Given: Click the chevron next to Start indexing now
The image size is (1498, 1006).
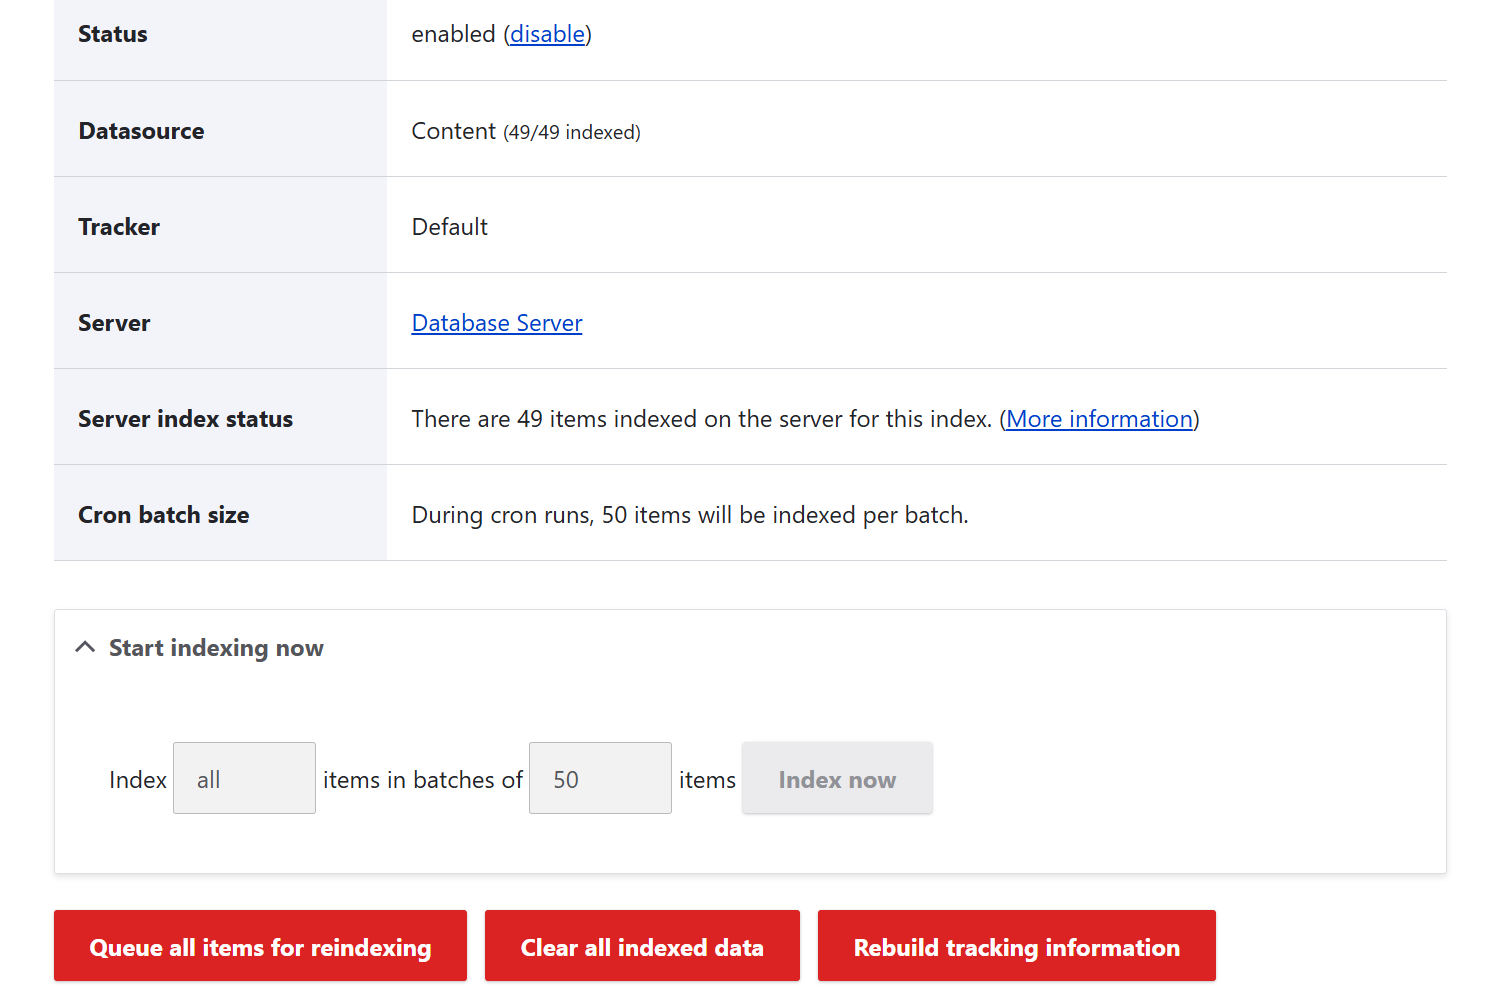Looking at the screenshot, I should [85, 647].
